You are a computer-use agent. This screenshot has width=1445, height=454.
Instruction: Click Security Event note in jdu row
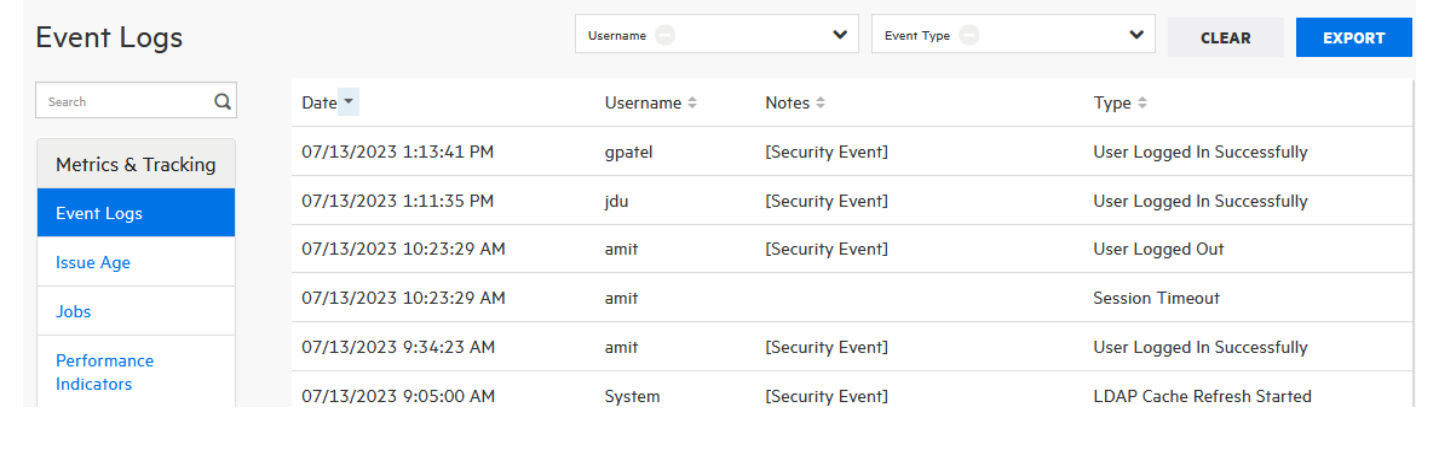coord(826,201)
